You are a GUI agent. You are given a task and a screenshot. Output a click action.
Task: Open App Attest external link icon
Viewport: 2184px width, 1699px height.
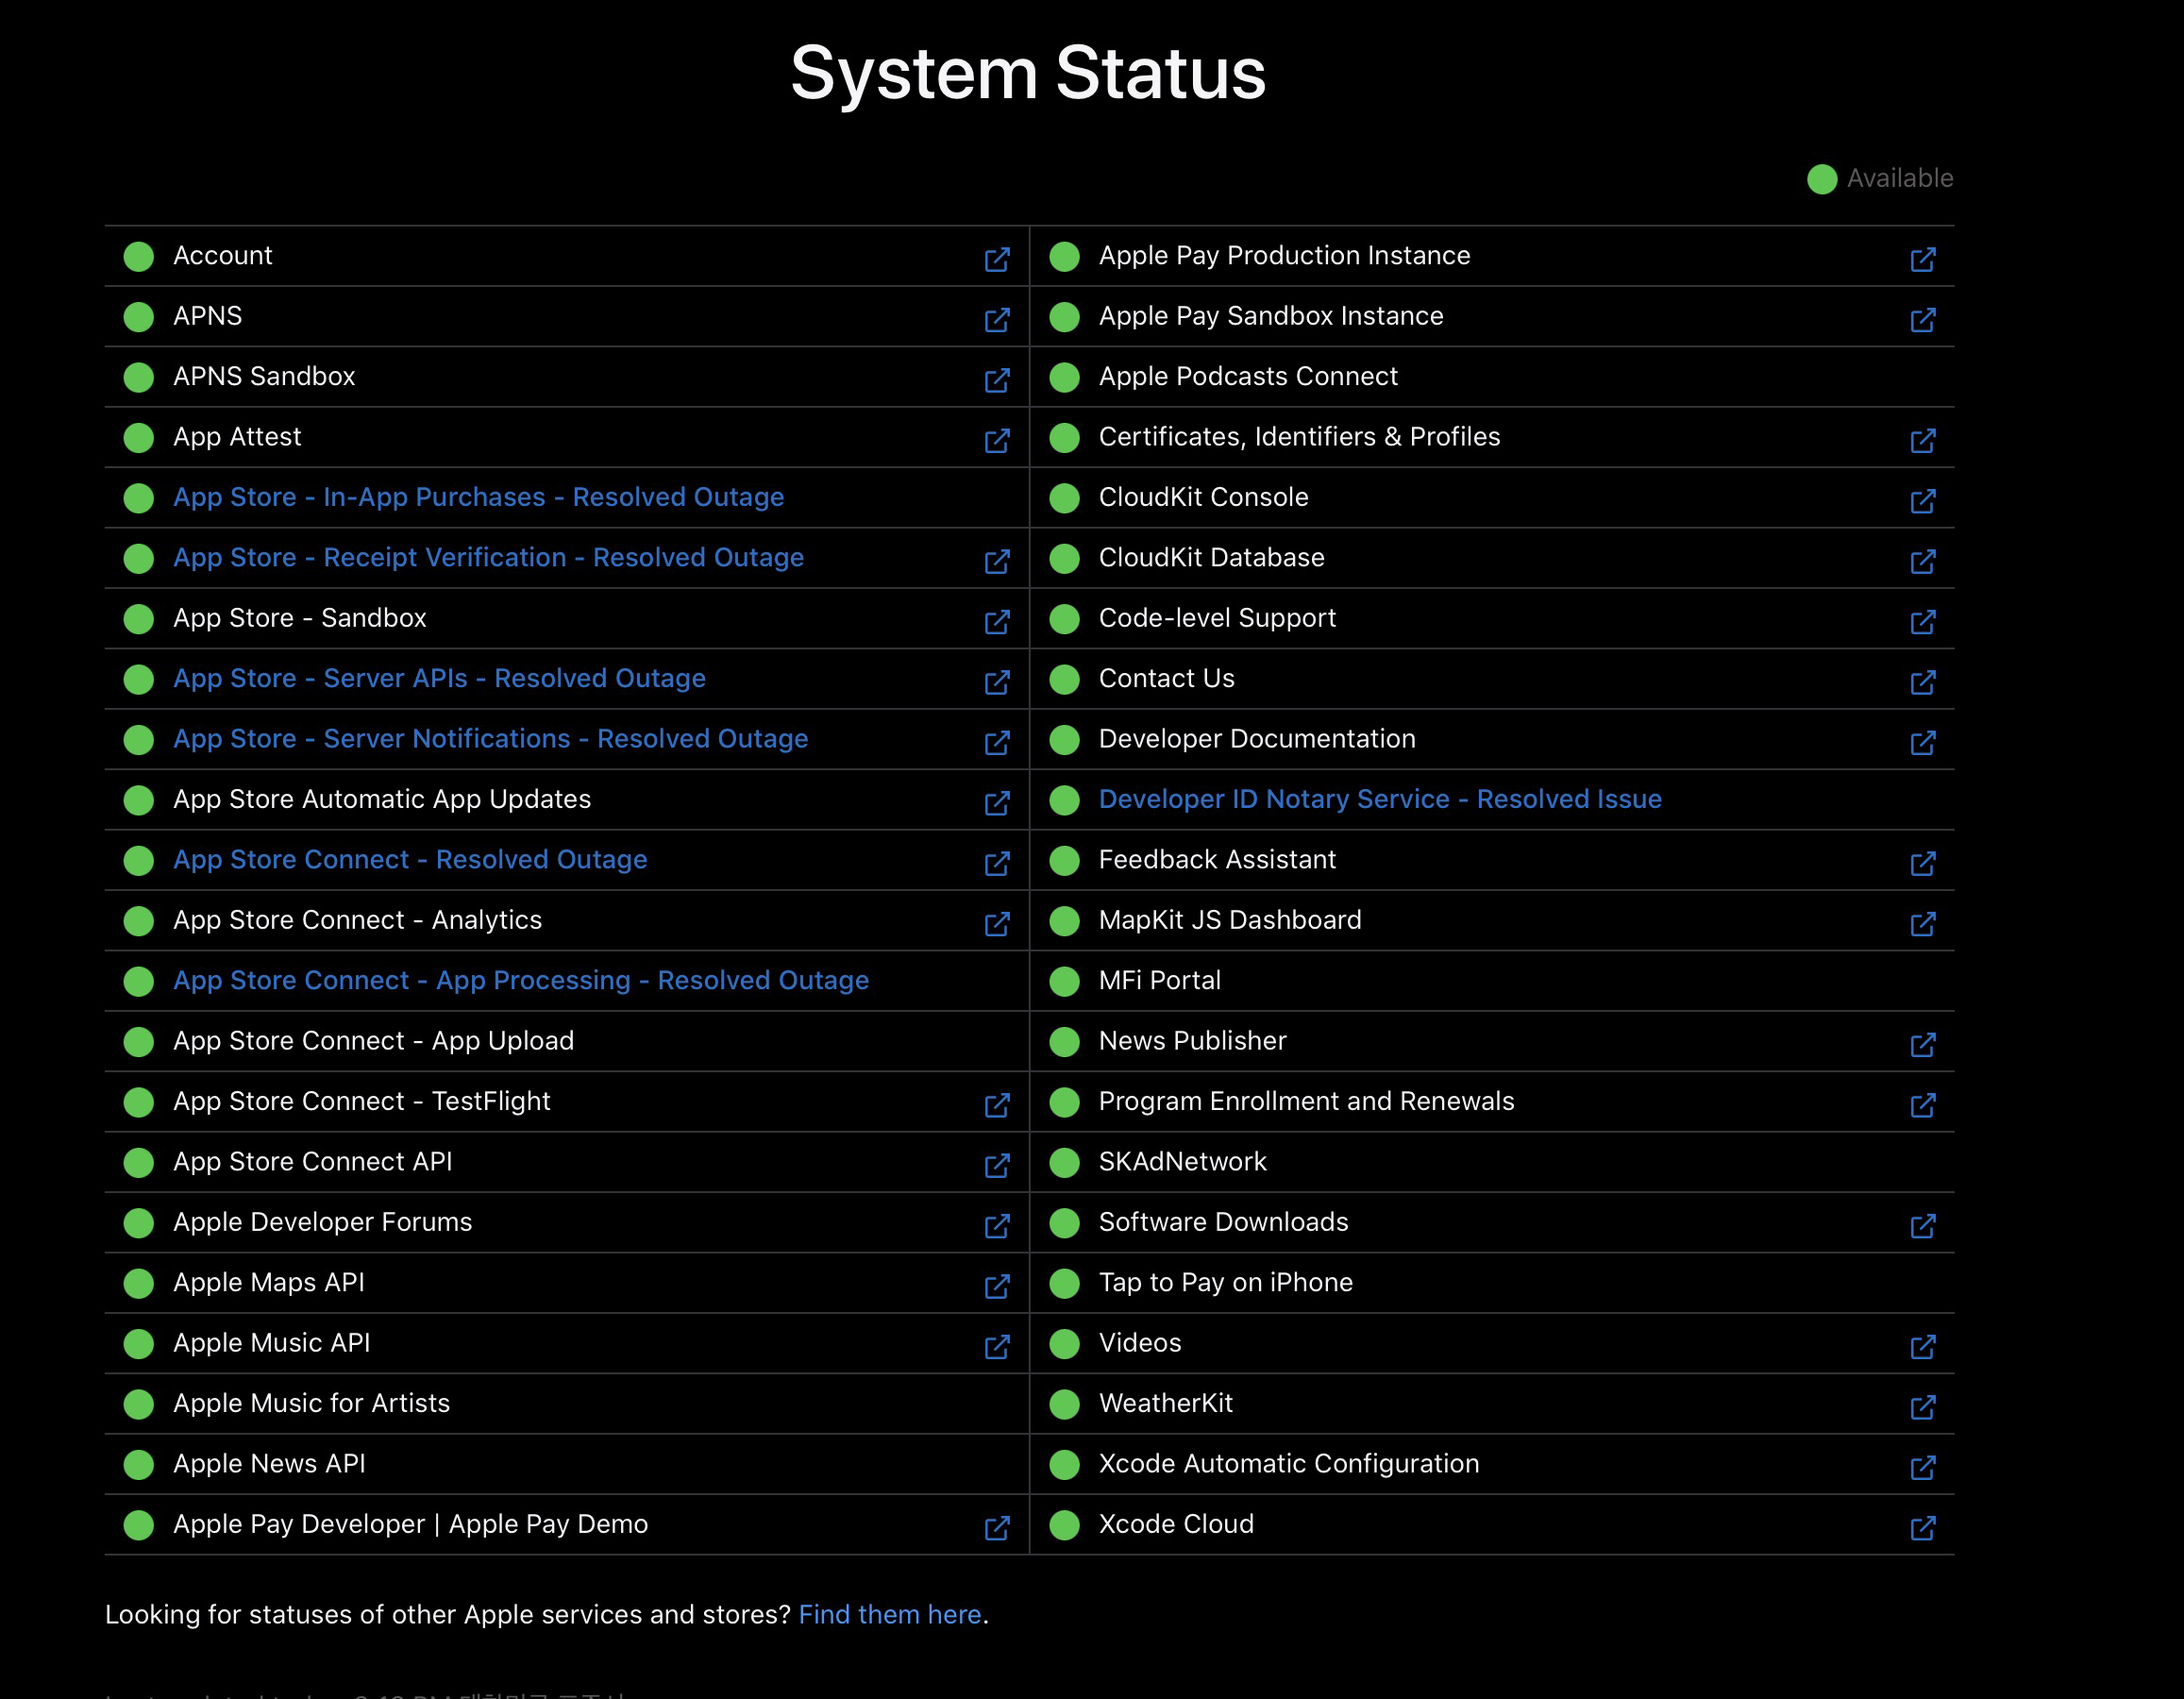(x=996, y=440)
